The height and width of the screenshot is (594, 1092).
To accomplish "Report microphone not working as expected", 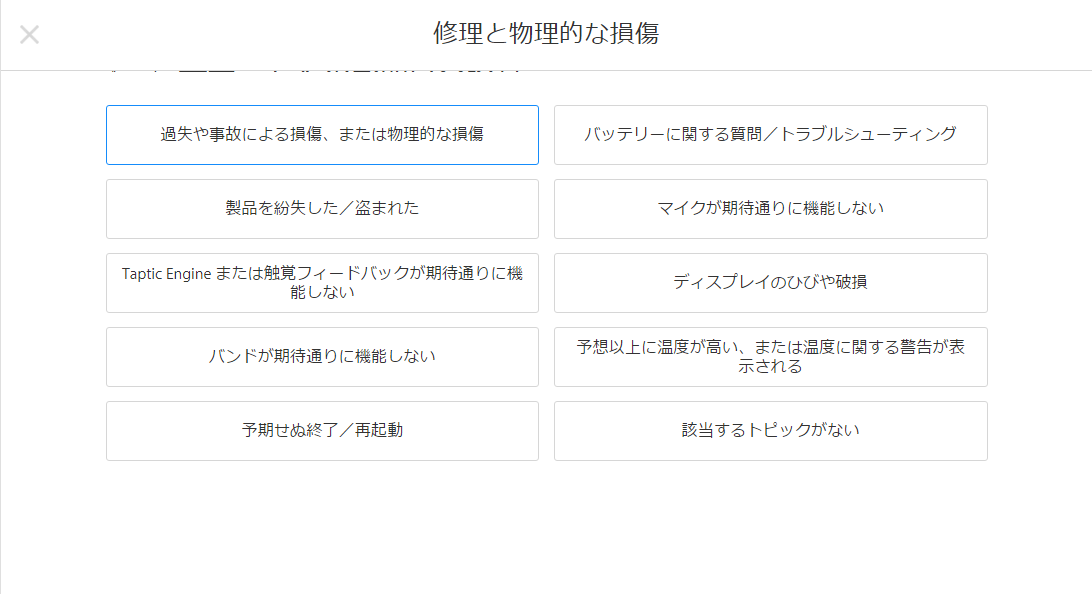I will point(770,209).
